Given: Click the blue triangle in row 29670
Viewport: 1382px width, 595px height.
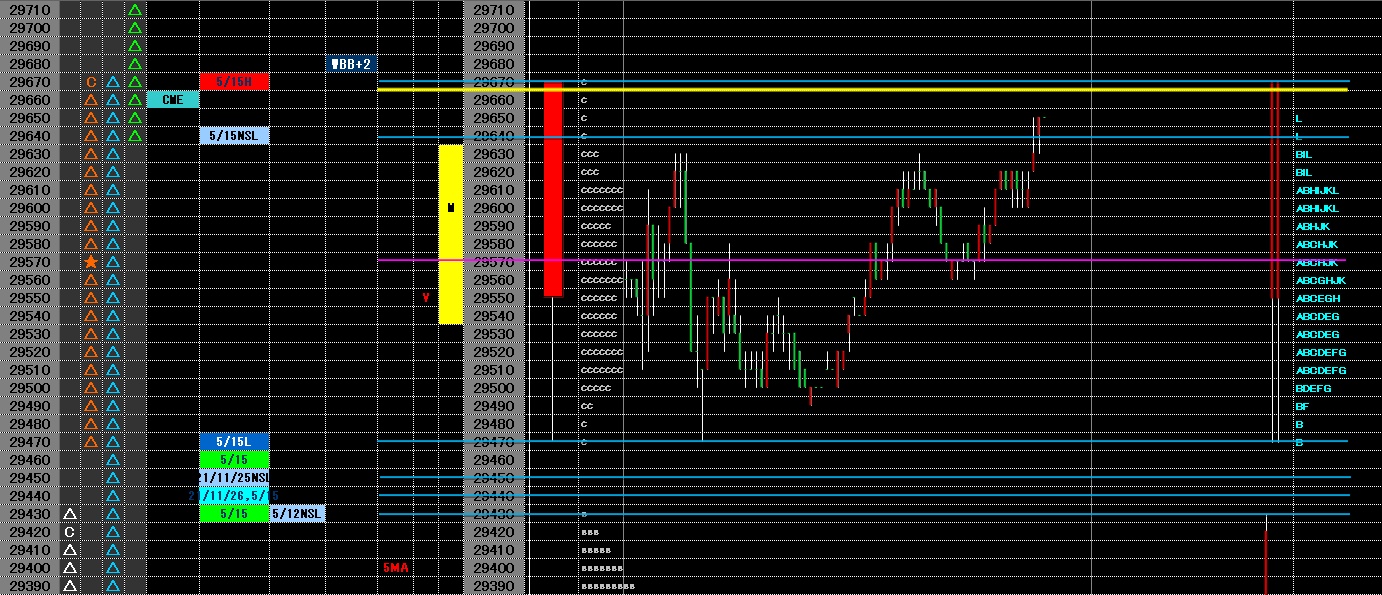Looking at the screenshot, I should 113,82.
